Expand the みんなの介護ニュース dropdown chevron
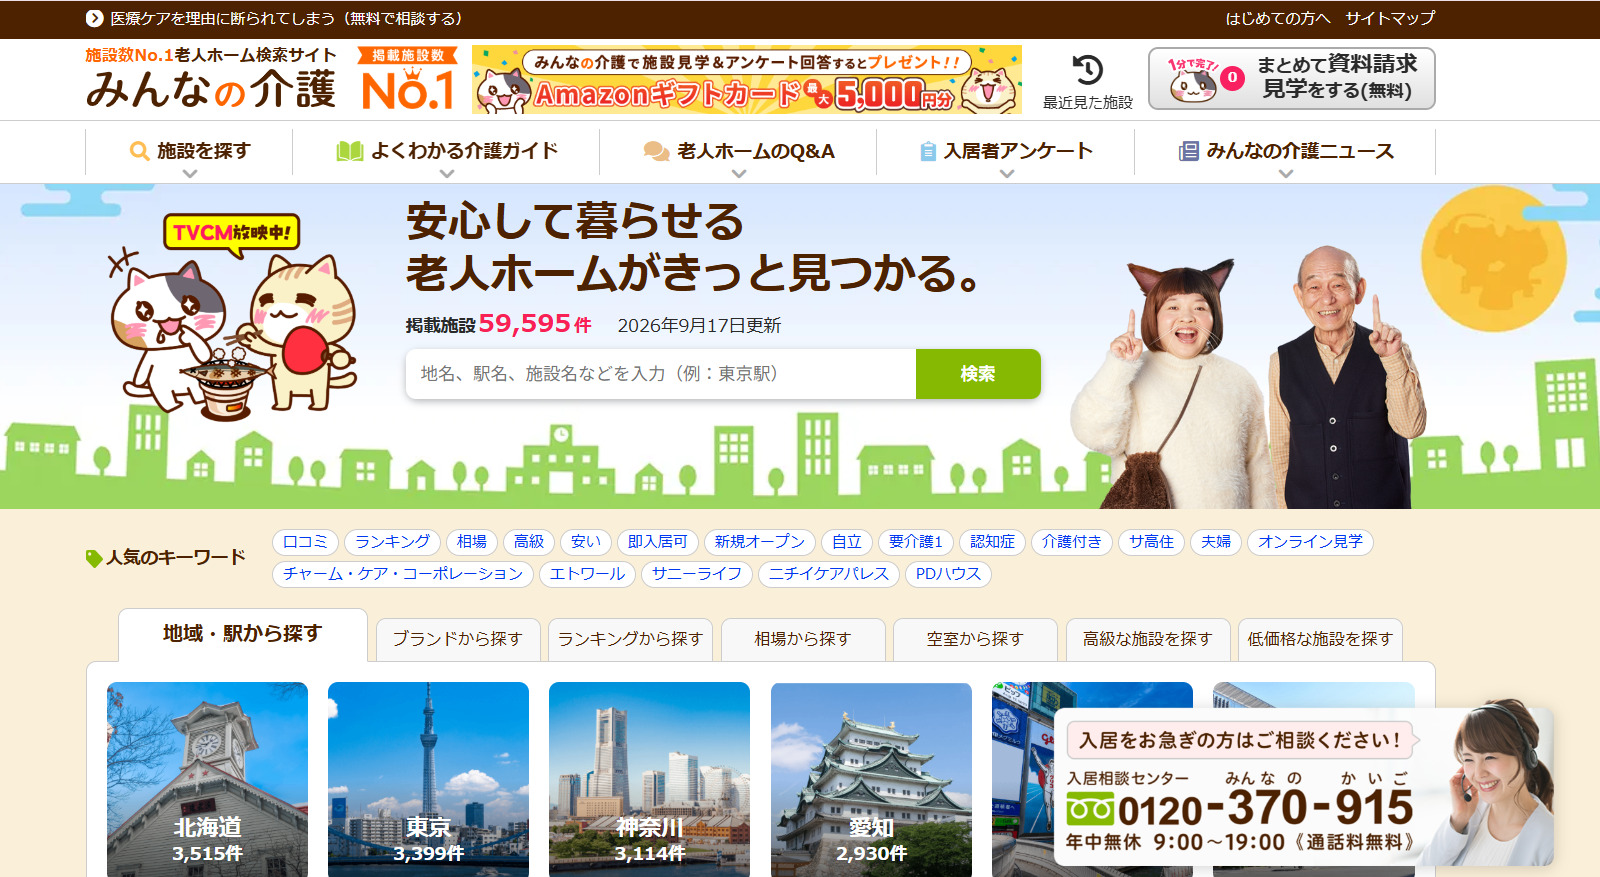Image resolution: width=1600 pixels, height=877 pixels. (x=1286, y=174)
